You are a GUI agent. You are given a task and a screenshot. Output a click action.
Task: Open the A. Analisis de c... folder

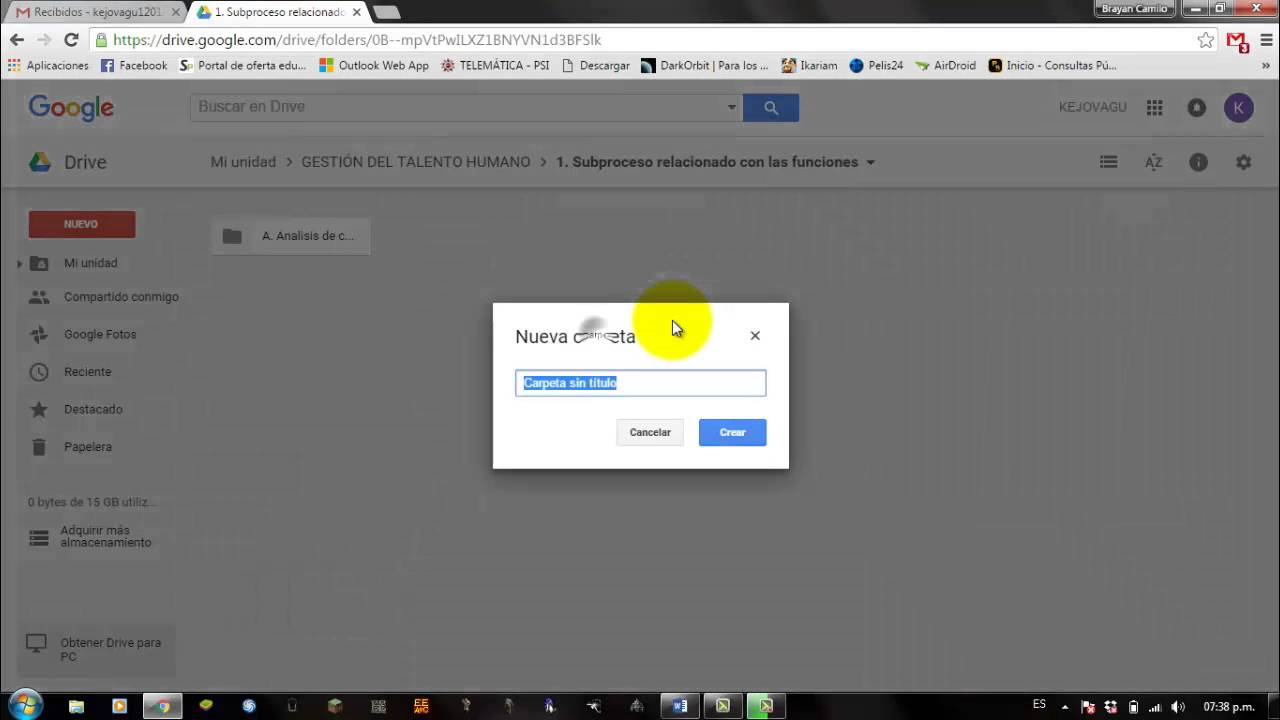point(291,236)
